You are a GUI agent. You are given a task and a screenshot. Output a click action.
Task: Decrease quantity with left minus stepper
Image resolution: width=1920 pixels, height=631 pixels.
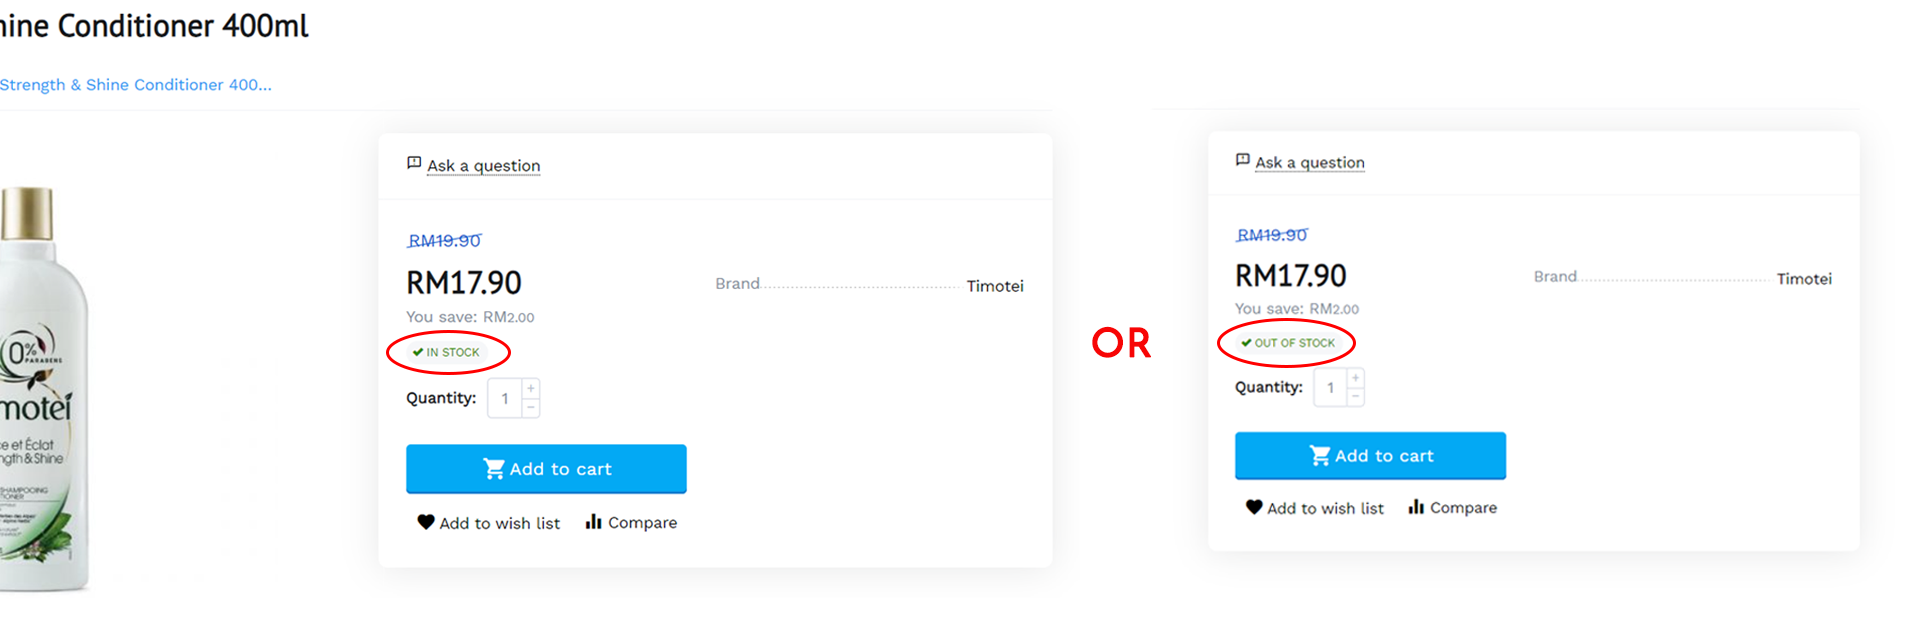tap(531, 408)
